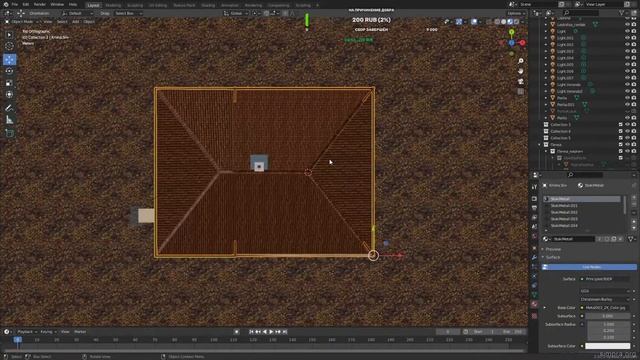Toggle camera view with the camera icon
Image resolution: width=640 pixels, height=360 pixels.
point(521,81)
